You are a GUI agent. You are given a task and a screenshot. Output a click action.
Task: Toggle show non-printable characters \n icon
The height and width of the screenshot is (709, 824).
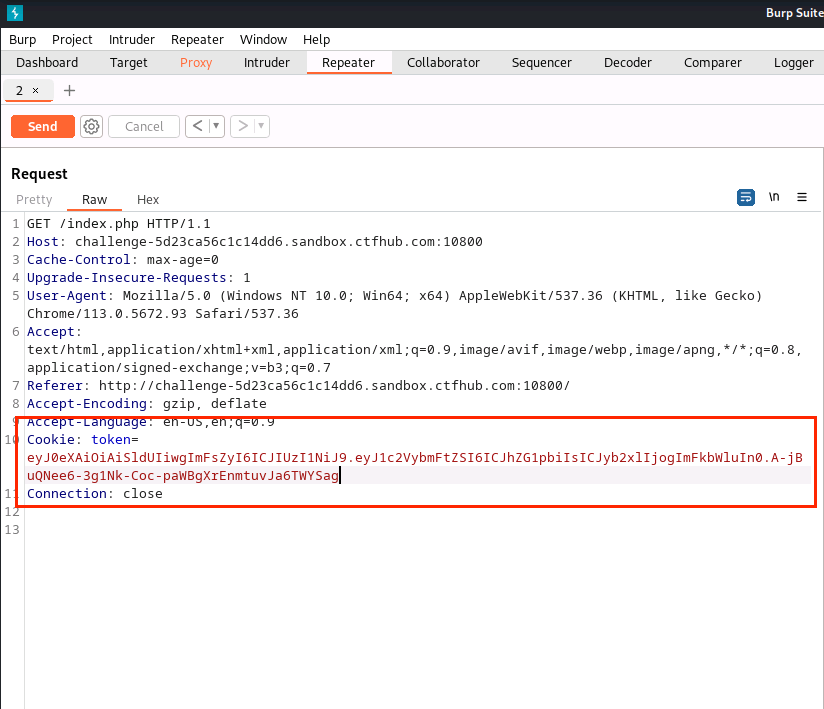coord(774,197)
